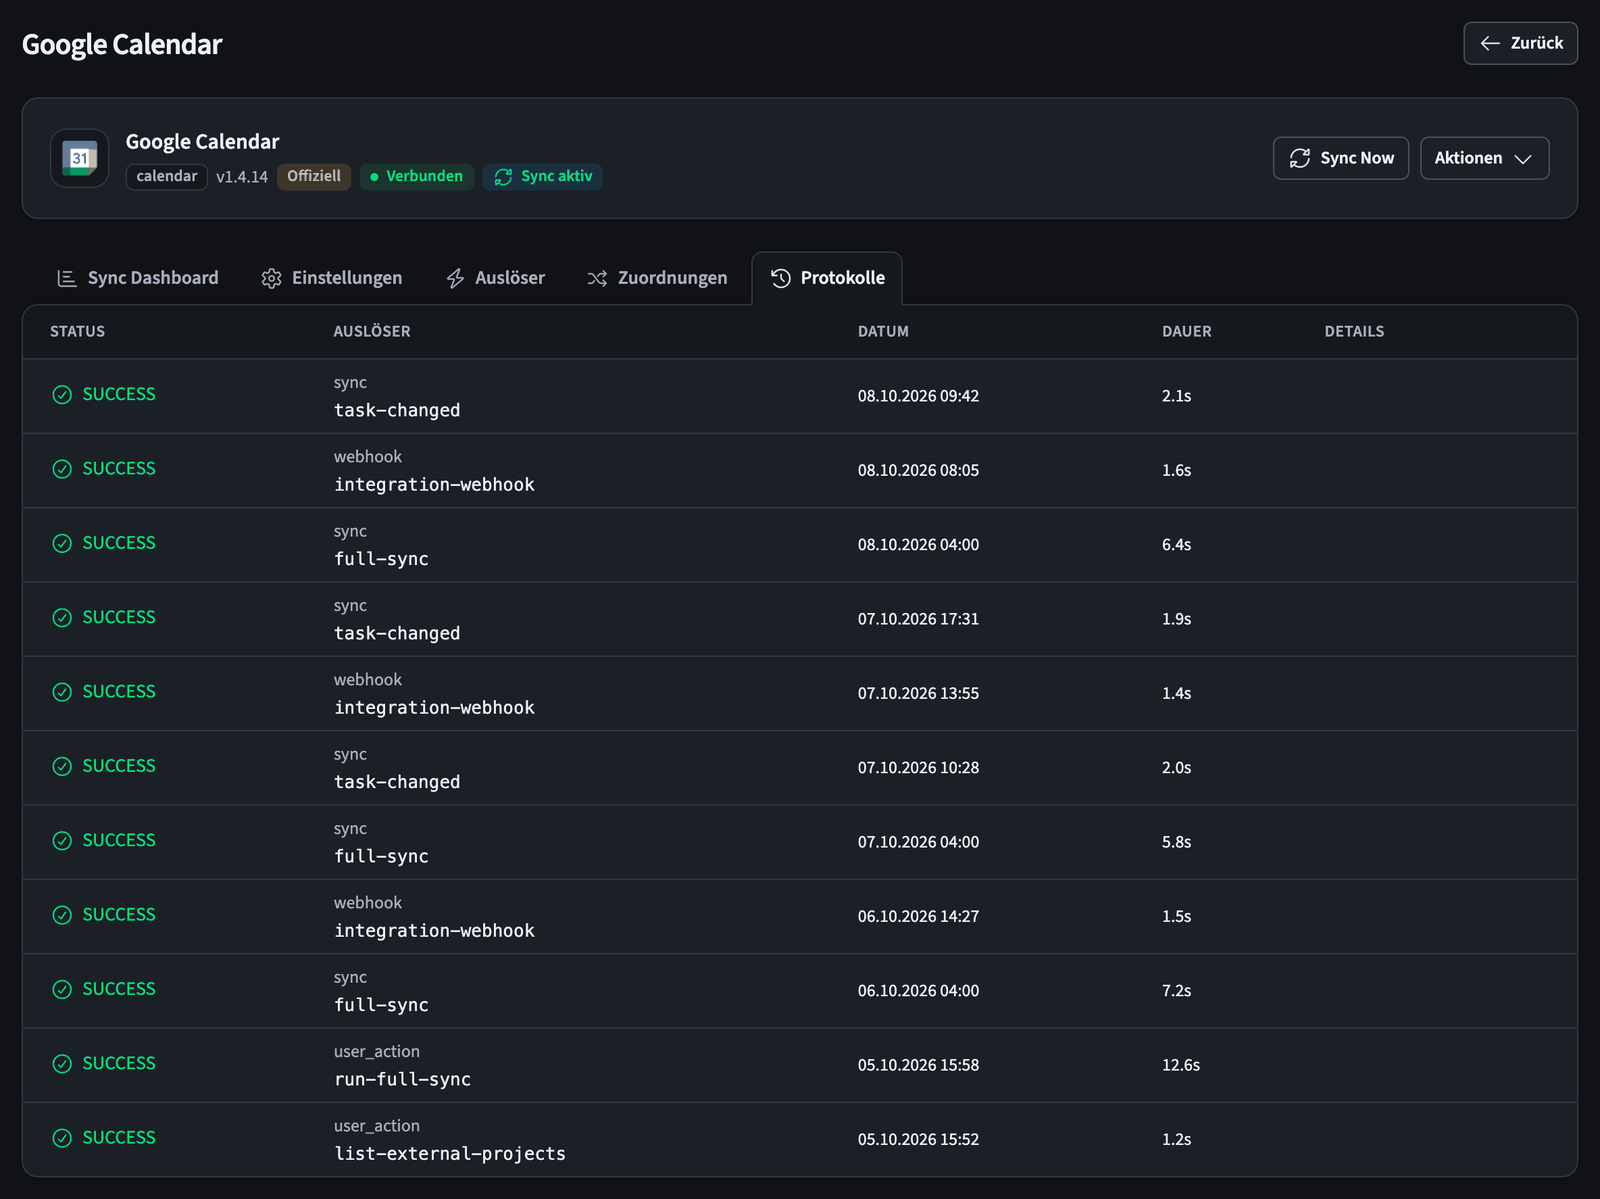Image resolution: width=1600 pixels, height=1199 pixels.
Task: Start a sync with Sync Now button
Action: 1340,158
